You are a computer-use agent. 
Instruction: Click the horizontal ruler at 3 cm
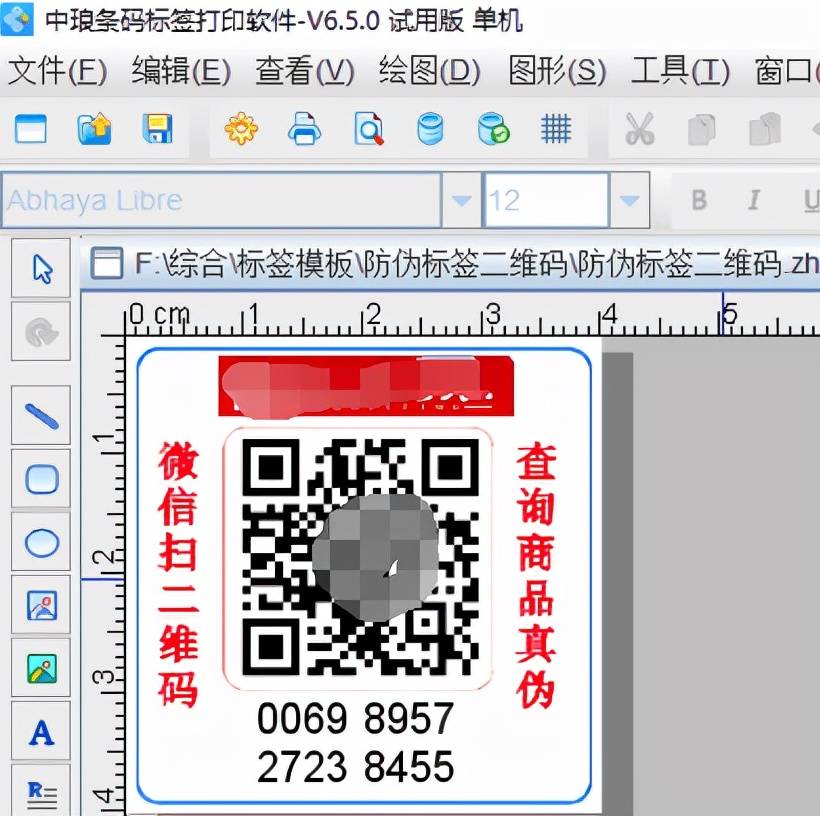[x=492, y=314]
